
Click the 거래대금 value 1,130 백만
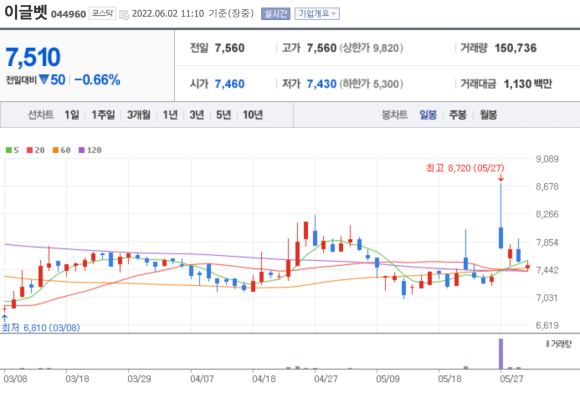click(528, 84)
